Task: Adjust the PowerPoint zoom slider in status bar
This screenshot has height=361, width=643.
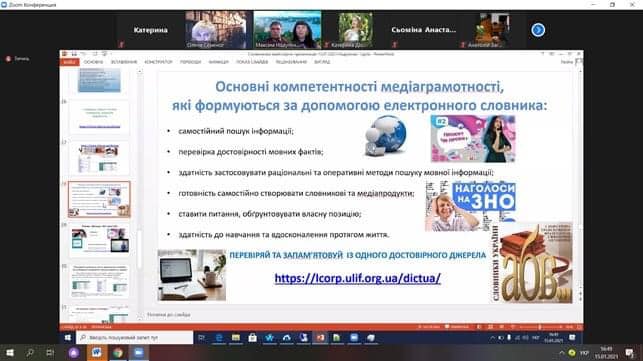Action: pyautogui.click(x=540, y=327)
